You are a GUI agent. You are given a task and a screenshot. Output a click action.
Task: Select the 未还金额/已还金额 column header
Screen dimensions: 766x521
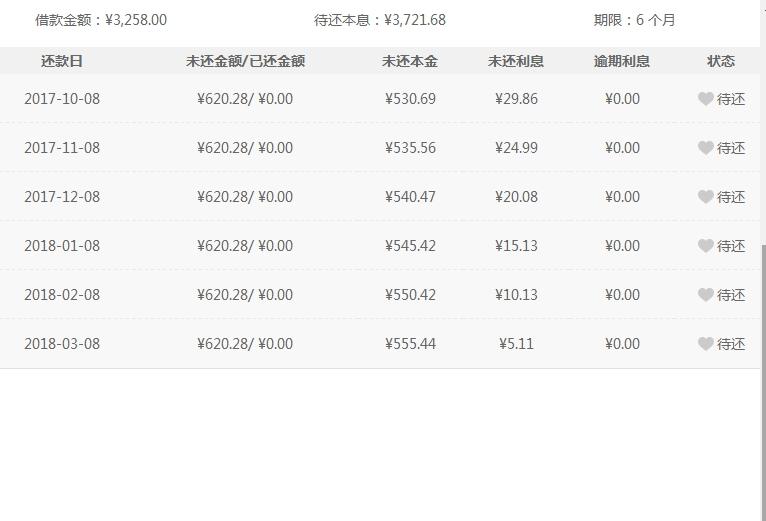pyautogui.click(x=245, y=61)
